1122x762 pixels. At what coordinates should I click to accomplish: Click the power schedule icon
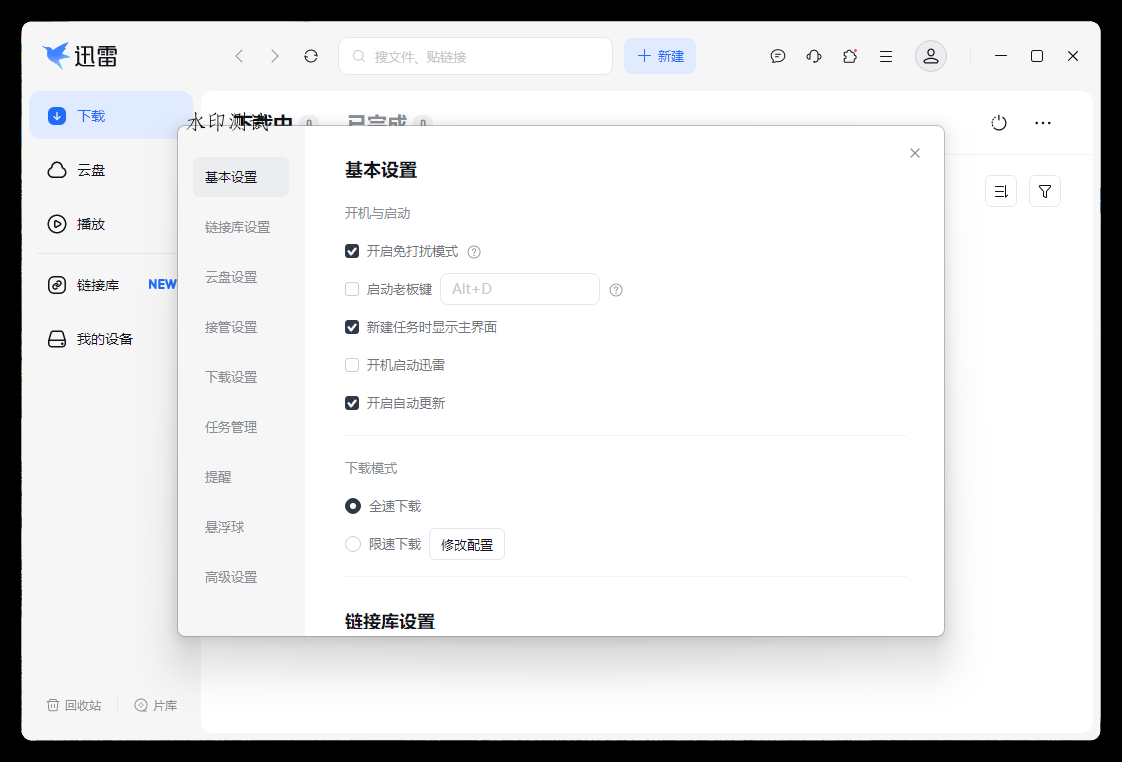[x=999, y=123]
